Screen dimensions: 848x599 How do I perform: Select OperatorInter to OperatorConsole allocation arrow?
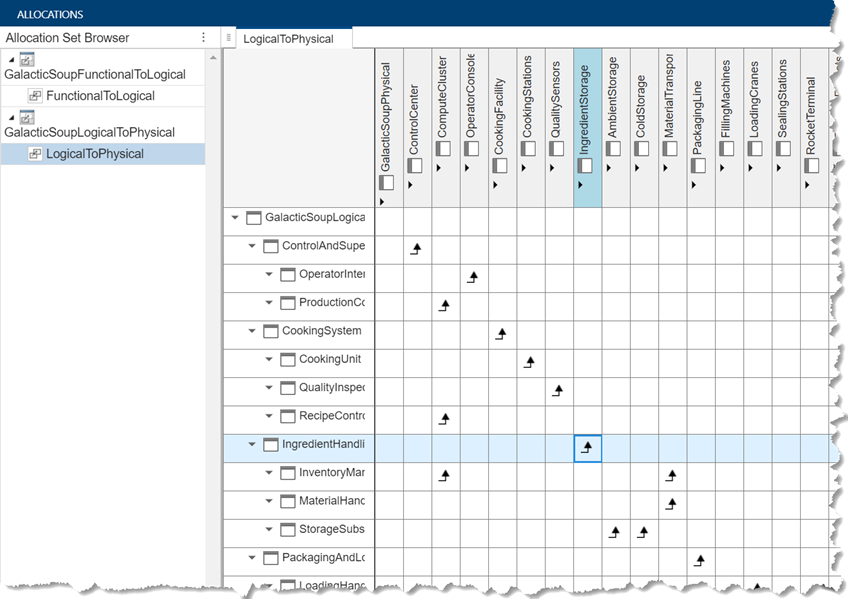[x=472, y=277]
